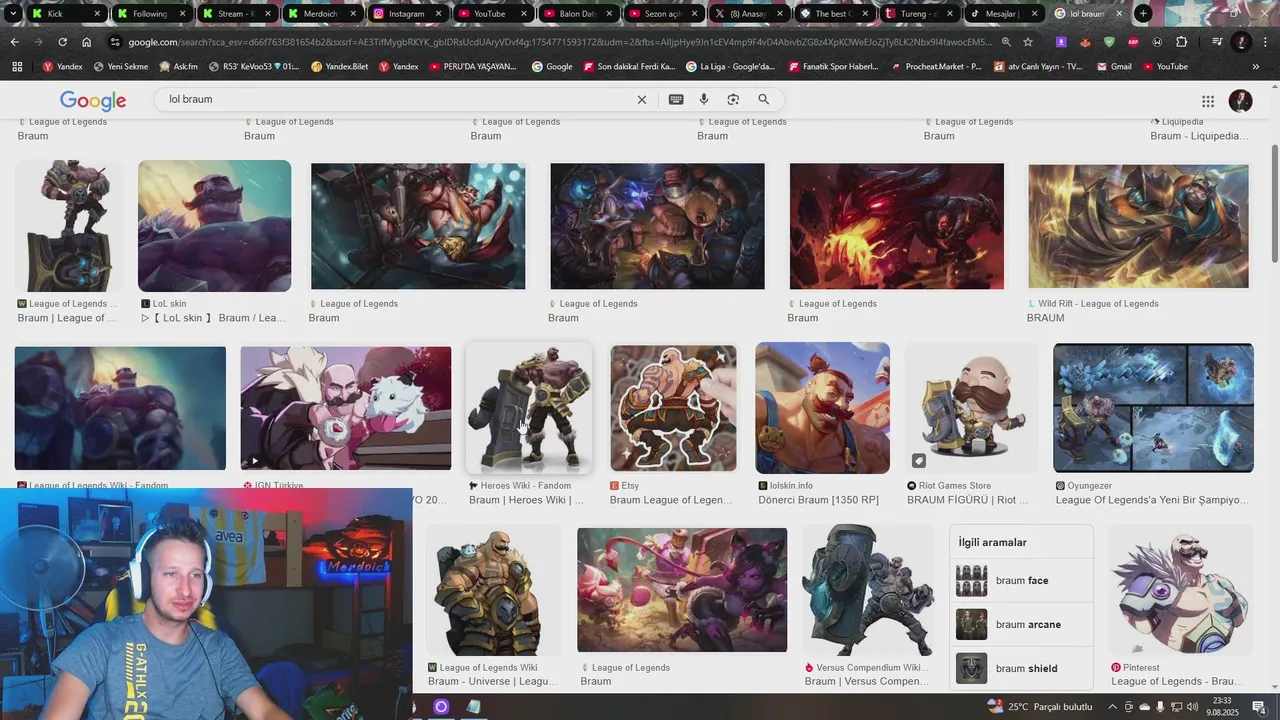Open the Yandex.Bilet bookmark
1280x720 pixels.
click(x=339, y=67)
